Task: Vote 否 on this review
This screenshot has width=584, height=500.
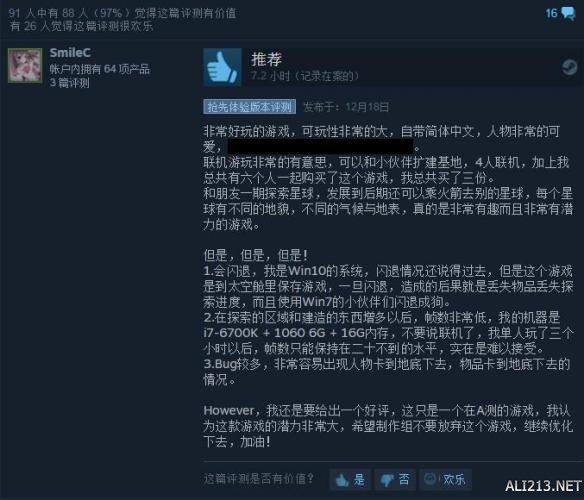Action: pyautogui.click(x=396, y=480)
